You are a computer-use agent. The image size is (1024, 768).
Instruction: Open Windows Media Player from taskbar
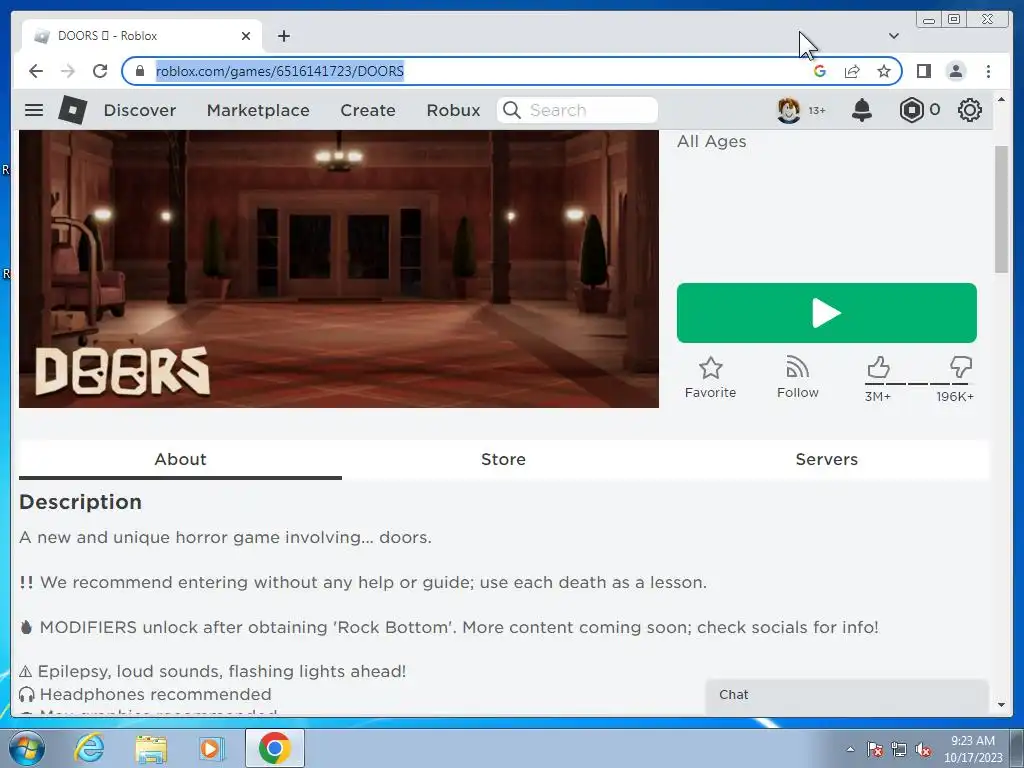[x=212, y=748]
